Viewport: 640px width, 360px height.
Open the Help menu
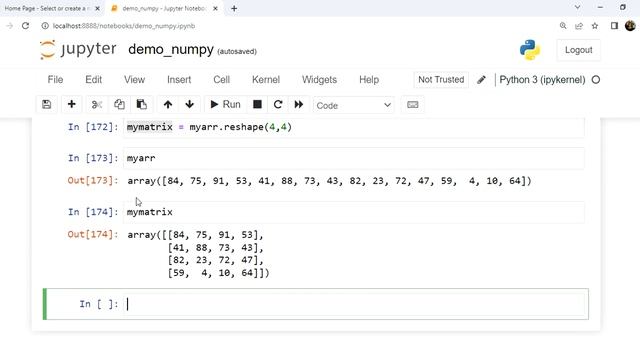click(x=369, y=80)
